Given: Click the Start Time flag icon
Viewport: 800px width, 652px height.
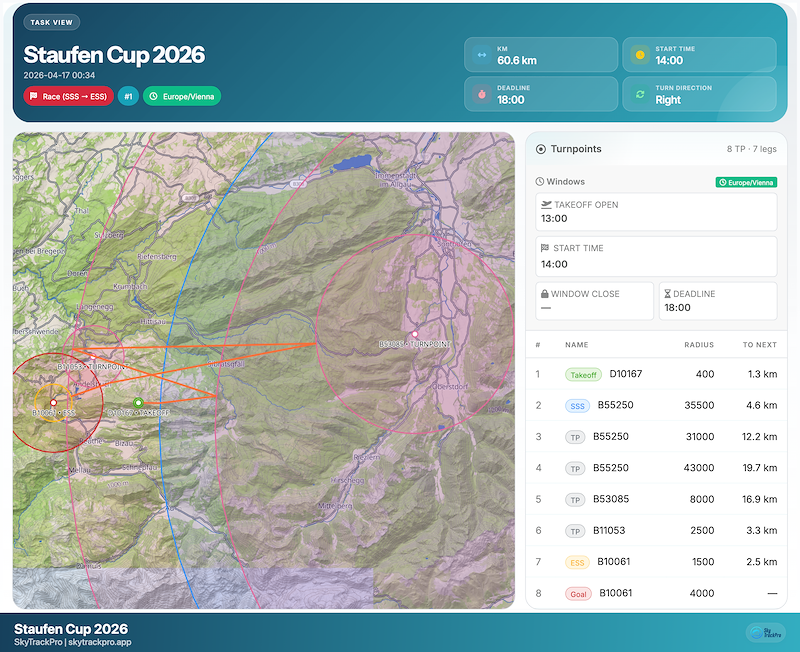Looking at the screenshot, I should (545, 247).
